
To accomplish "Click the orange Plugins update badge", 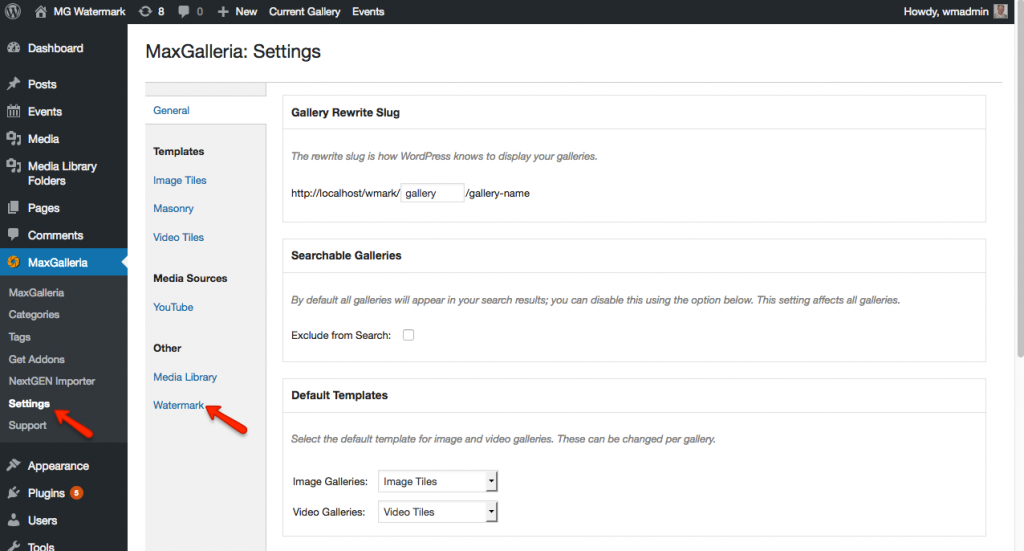I will pyautogui.click(x=76, y=493).
